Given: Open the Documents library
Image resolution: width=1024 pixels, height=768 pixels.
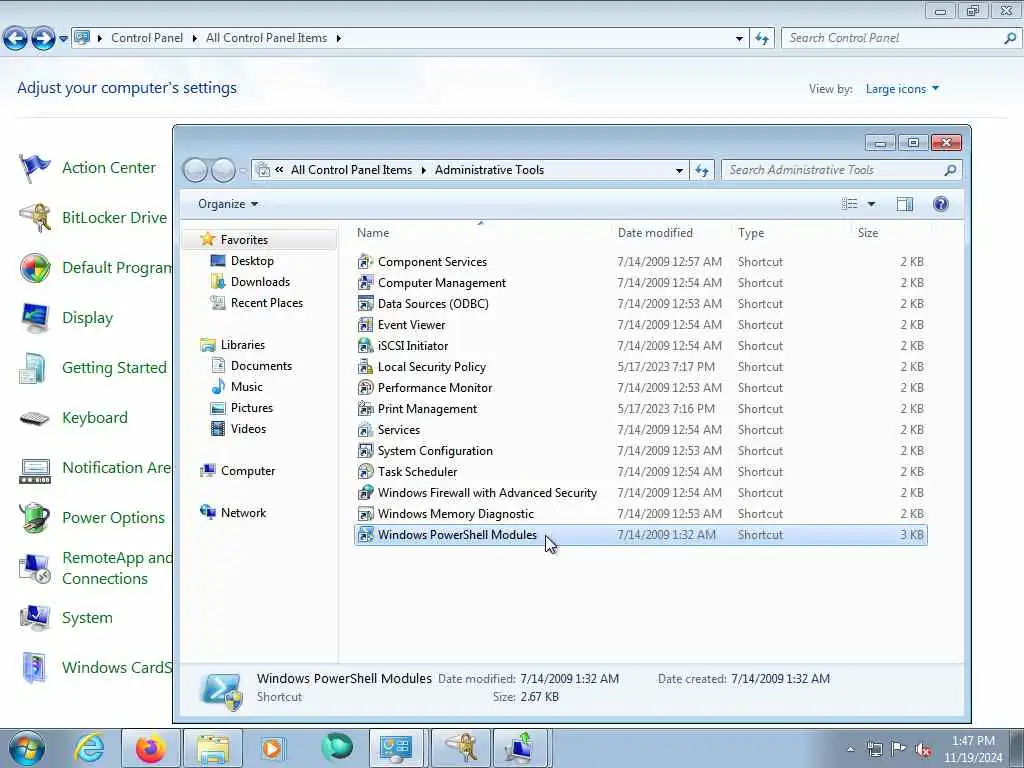Looking at the screenshot, I should (261, 366).
